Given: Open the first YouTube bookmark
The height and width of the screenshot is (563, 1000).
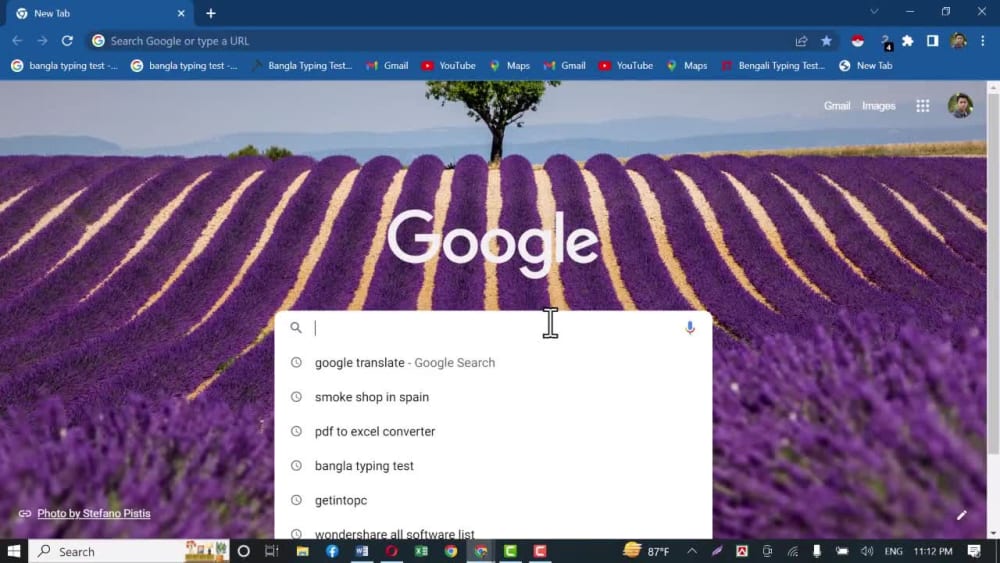Looking at the screenshot, I should [448, 66].
